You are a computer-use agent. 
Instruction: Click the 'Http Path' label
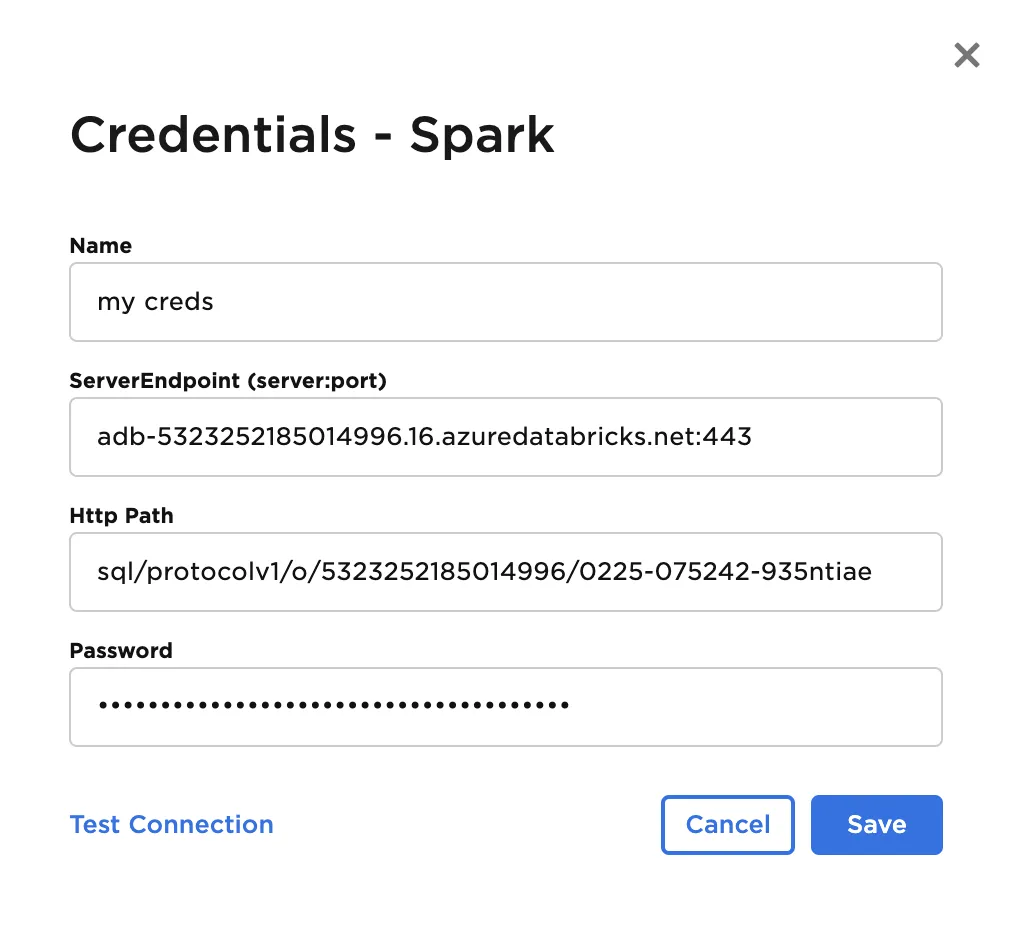click(x=121, y=516)
